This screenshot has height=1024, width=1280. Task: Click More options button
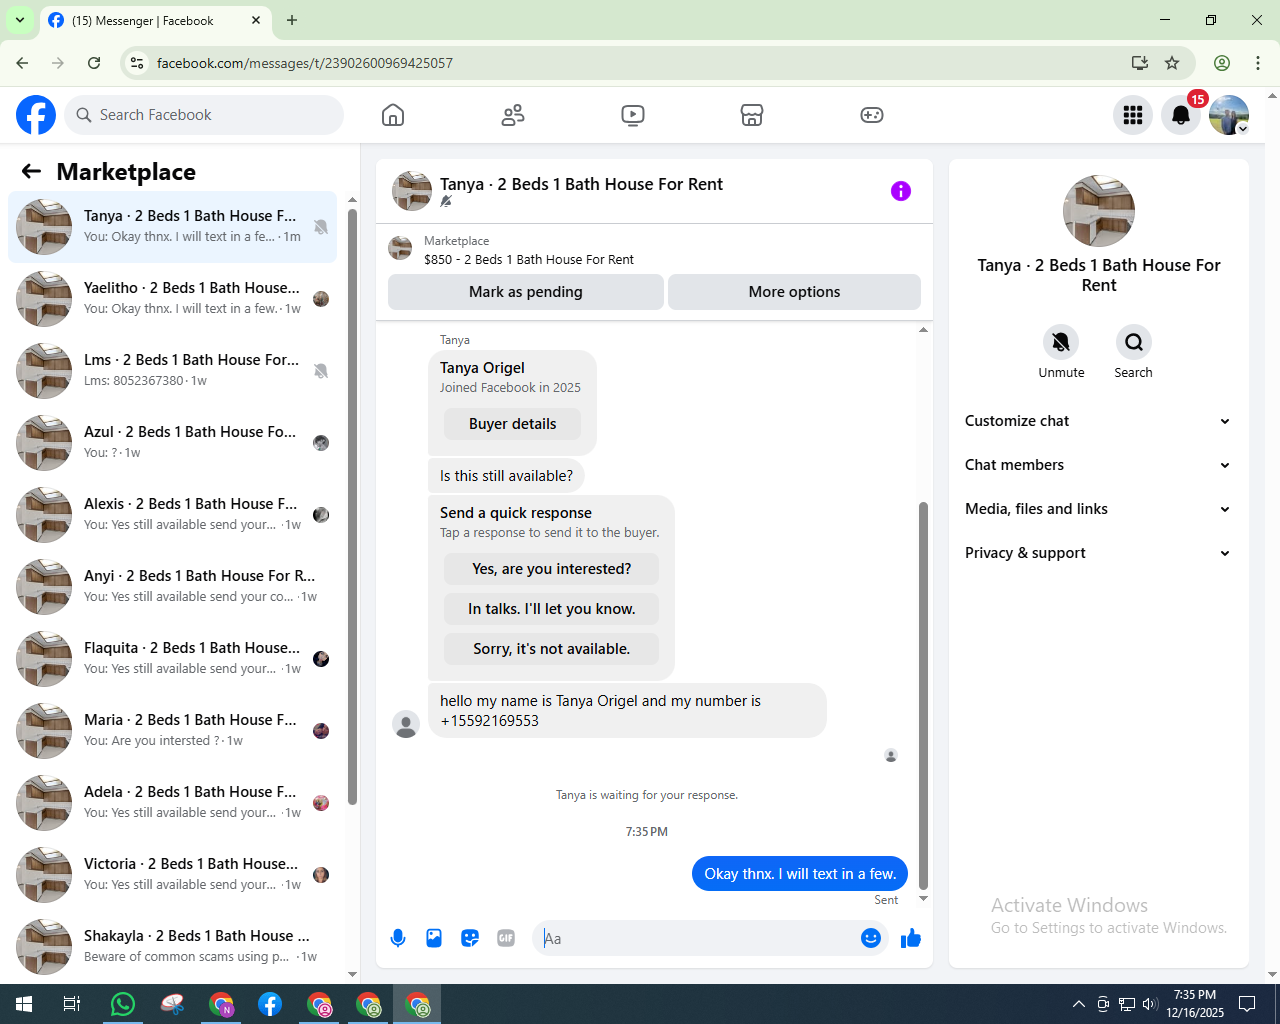[794, 292]
